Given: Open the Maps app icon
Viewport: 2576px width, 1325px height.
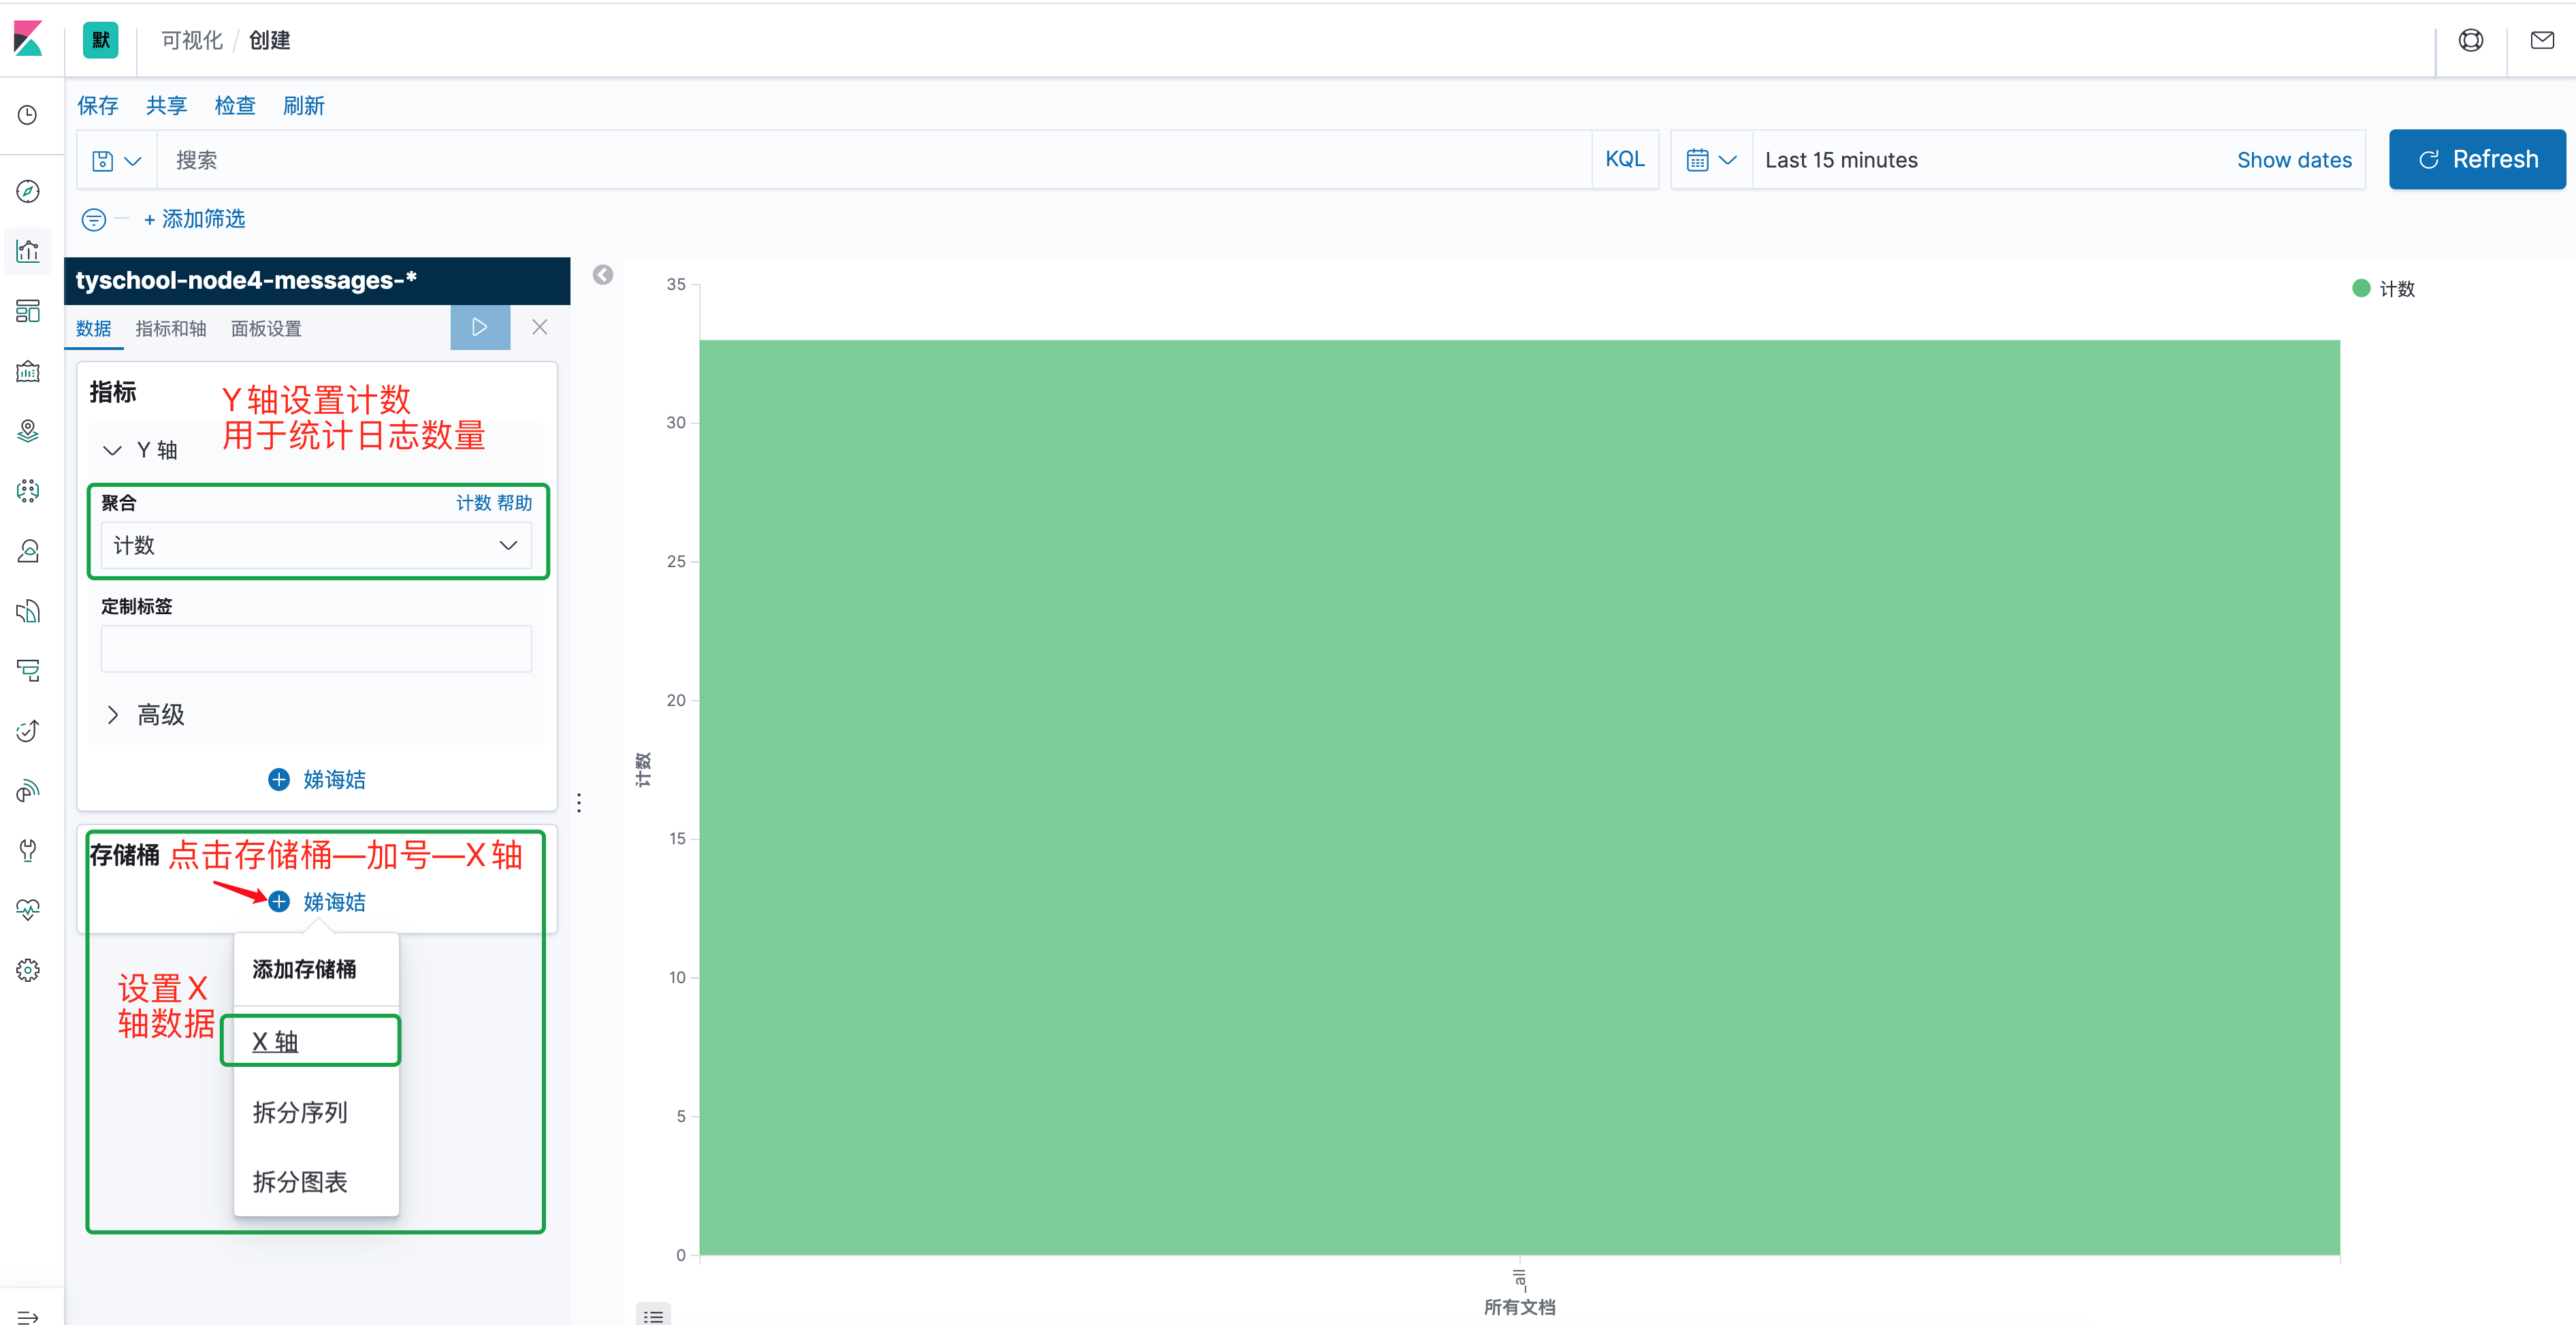Looking at the screenshot, I should pos(28,431).
